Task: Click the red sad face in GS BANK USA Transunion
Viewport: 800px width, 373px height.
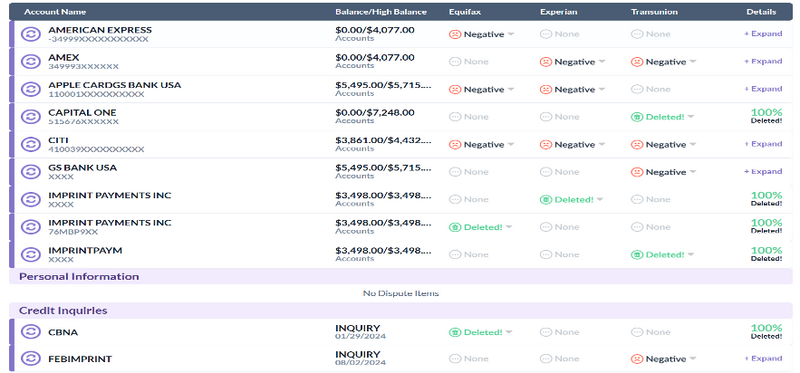Action: click(x=637, y=172)
